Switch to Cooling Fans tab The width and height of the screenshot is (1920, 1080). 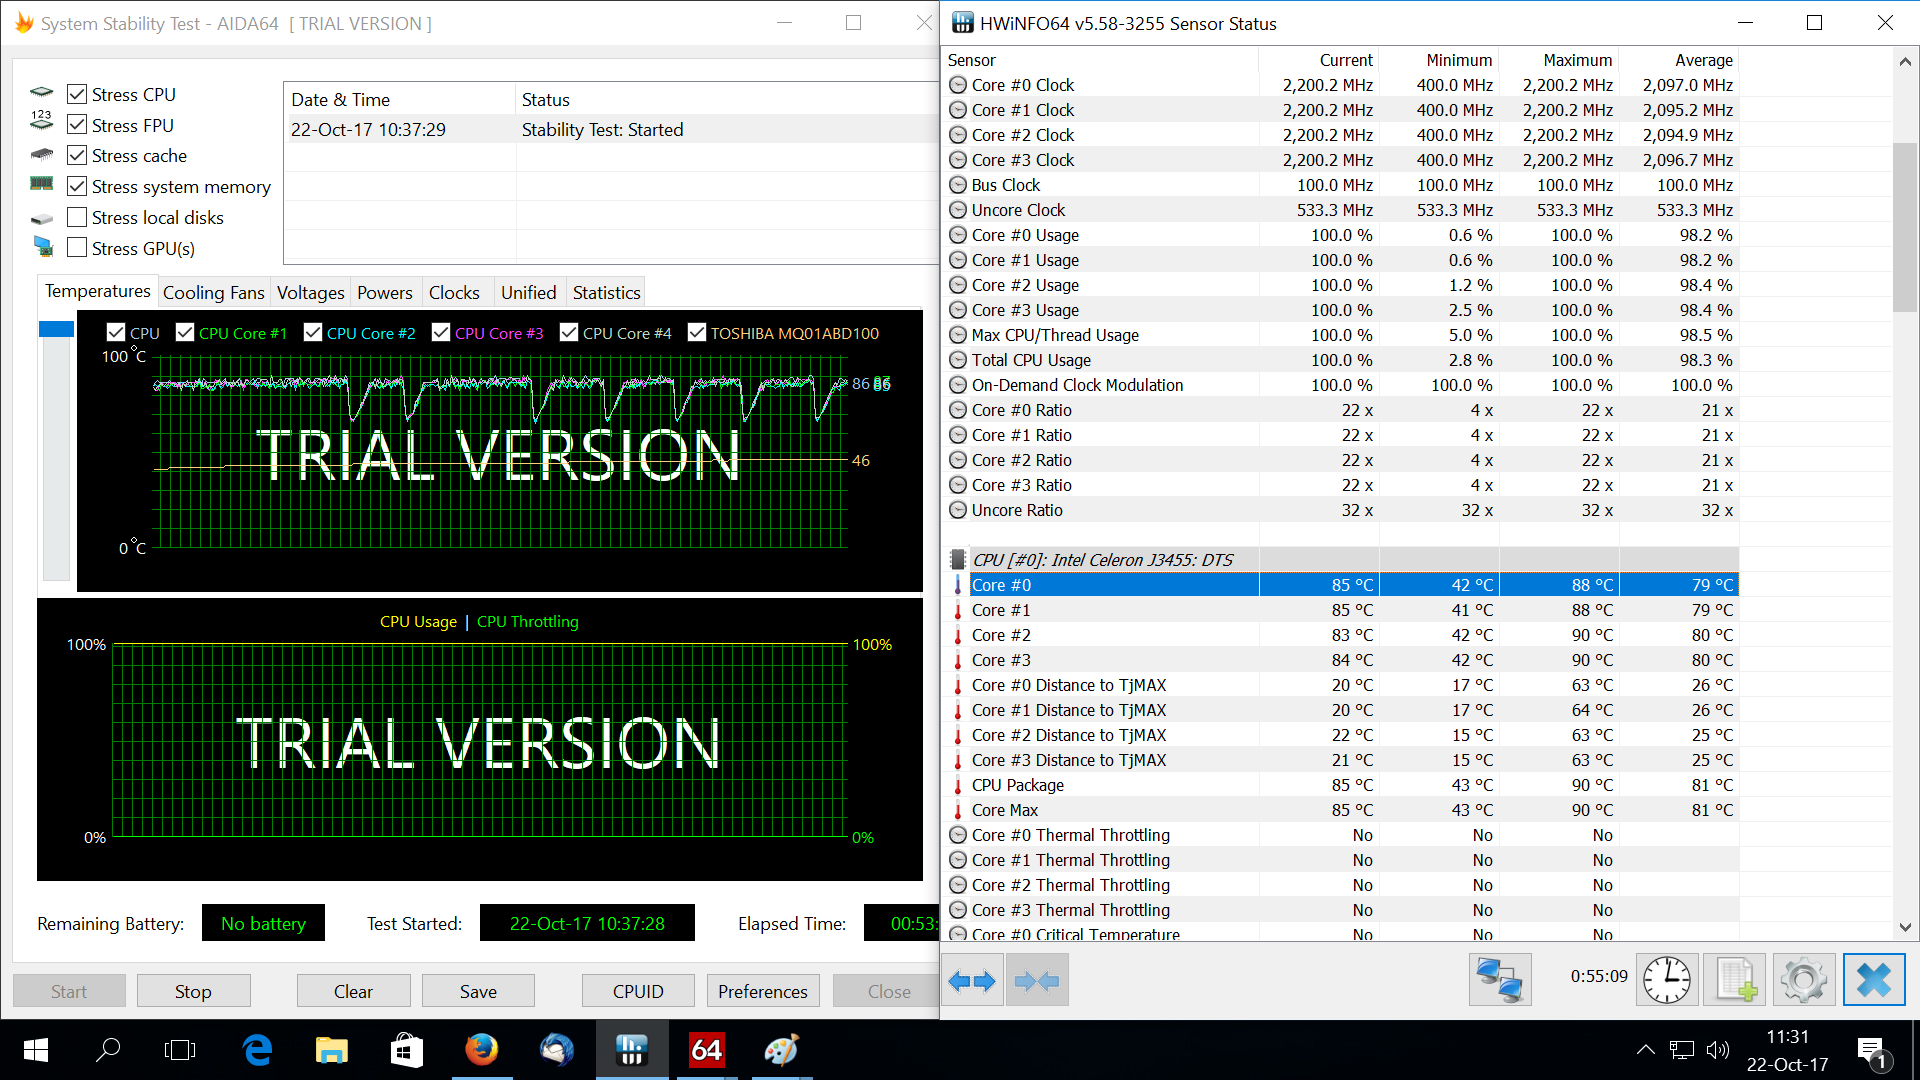click(214, 293)
